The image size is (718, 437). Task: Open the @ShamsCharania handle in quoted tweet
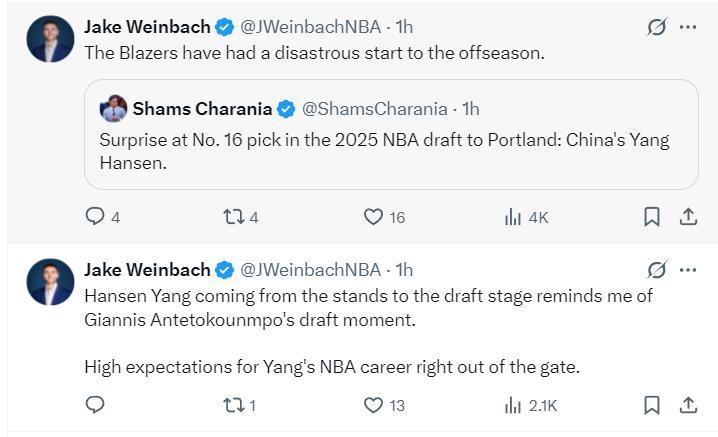[x=377, y=108]
